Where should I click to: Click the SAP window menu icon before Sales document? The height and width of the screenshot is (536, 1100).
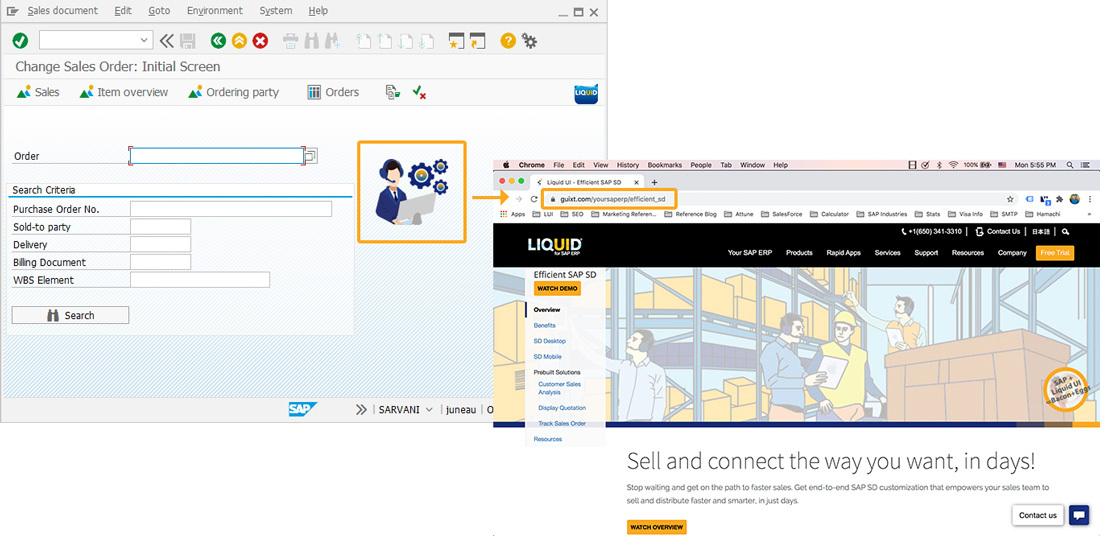(13, 11)
